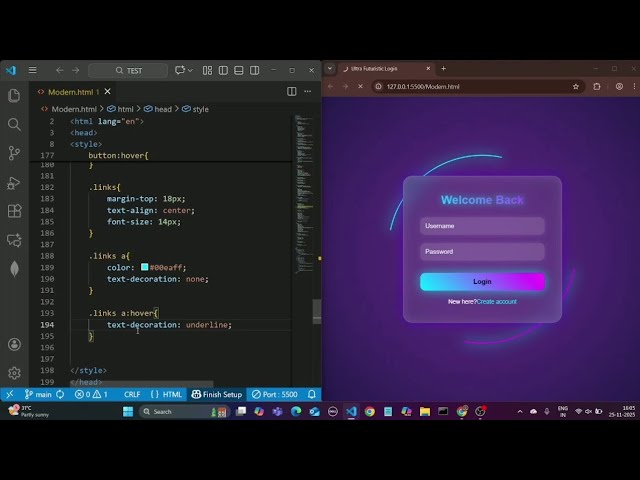The width and height of the screenshot is (640, 480).
Task: Click the editor vertical scrollbar thumb
Action: [x=317, y=311]
